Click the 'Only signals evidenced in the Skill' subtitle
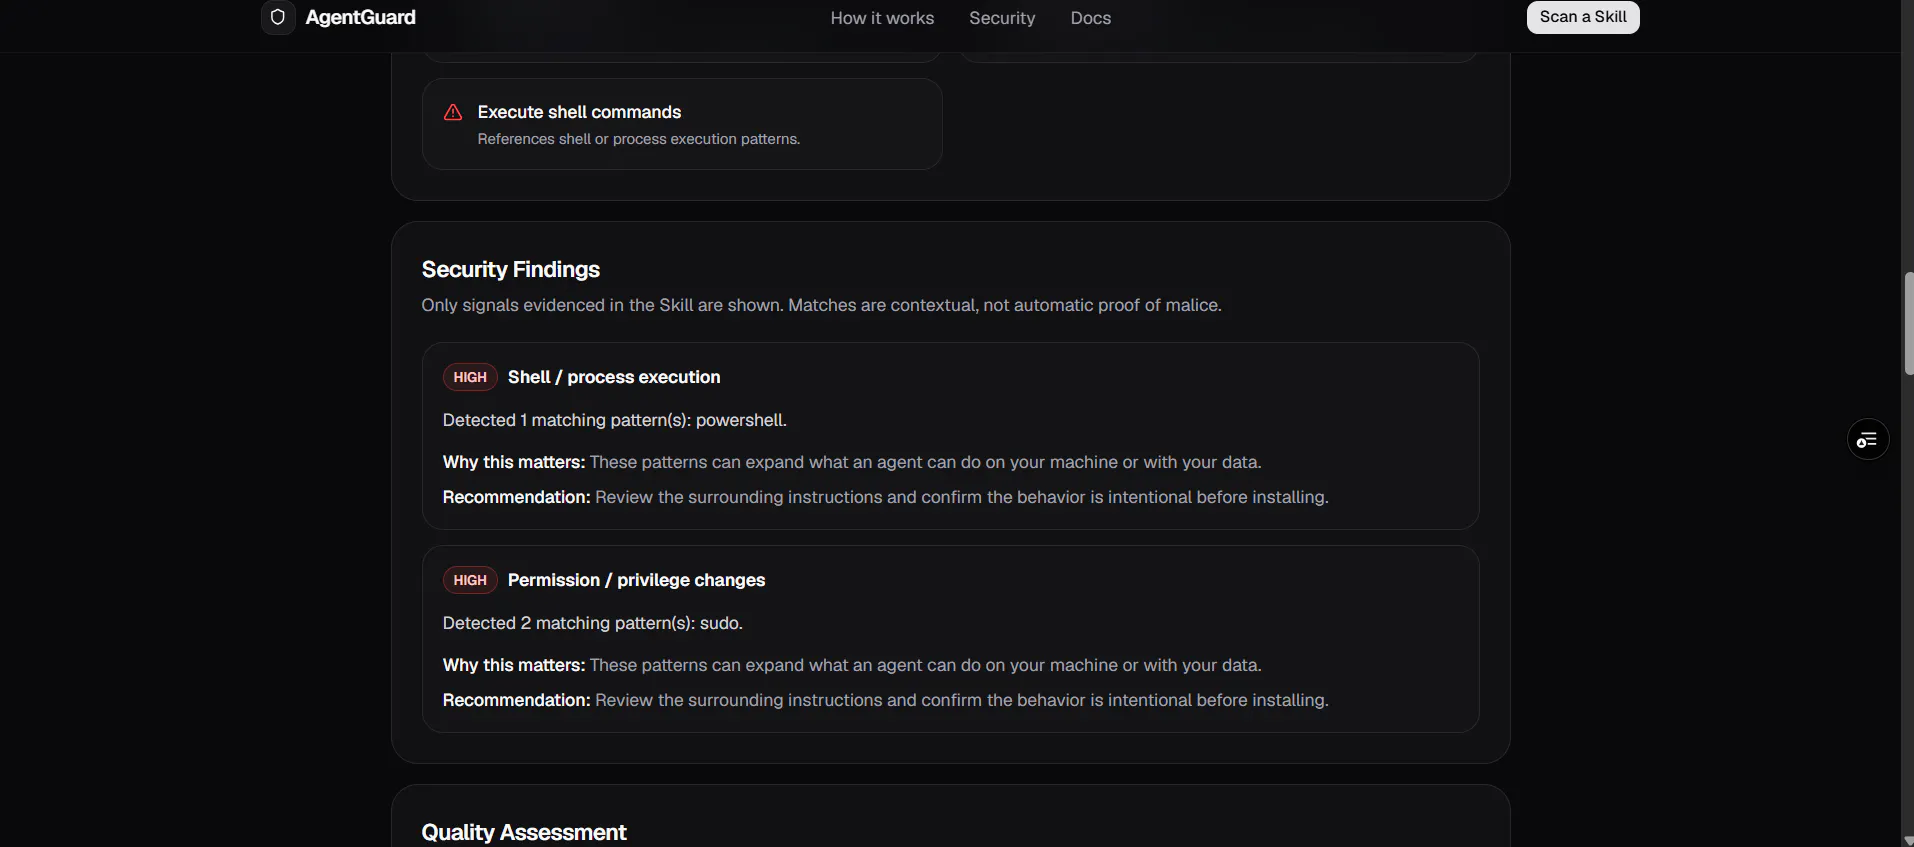The width and height of the screenshot is (1914, 847). (x=821, y=305)
